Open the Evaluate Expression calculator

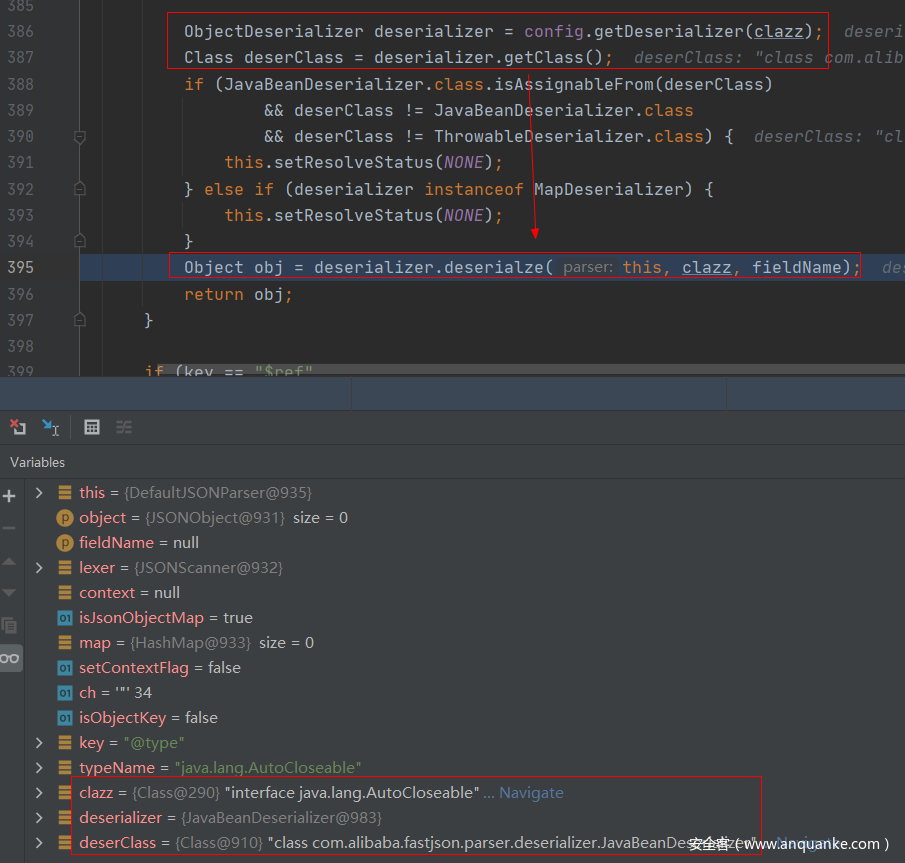point(92,427)
